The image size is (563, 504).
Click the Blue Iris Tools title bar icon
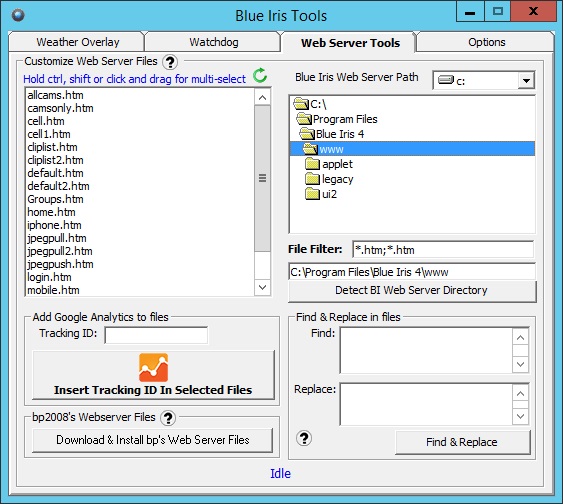(18, 15)
